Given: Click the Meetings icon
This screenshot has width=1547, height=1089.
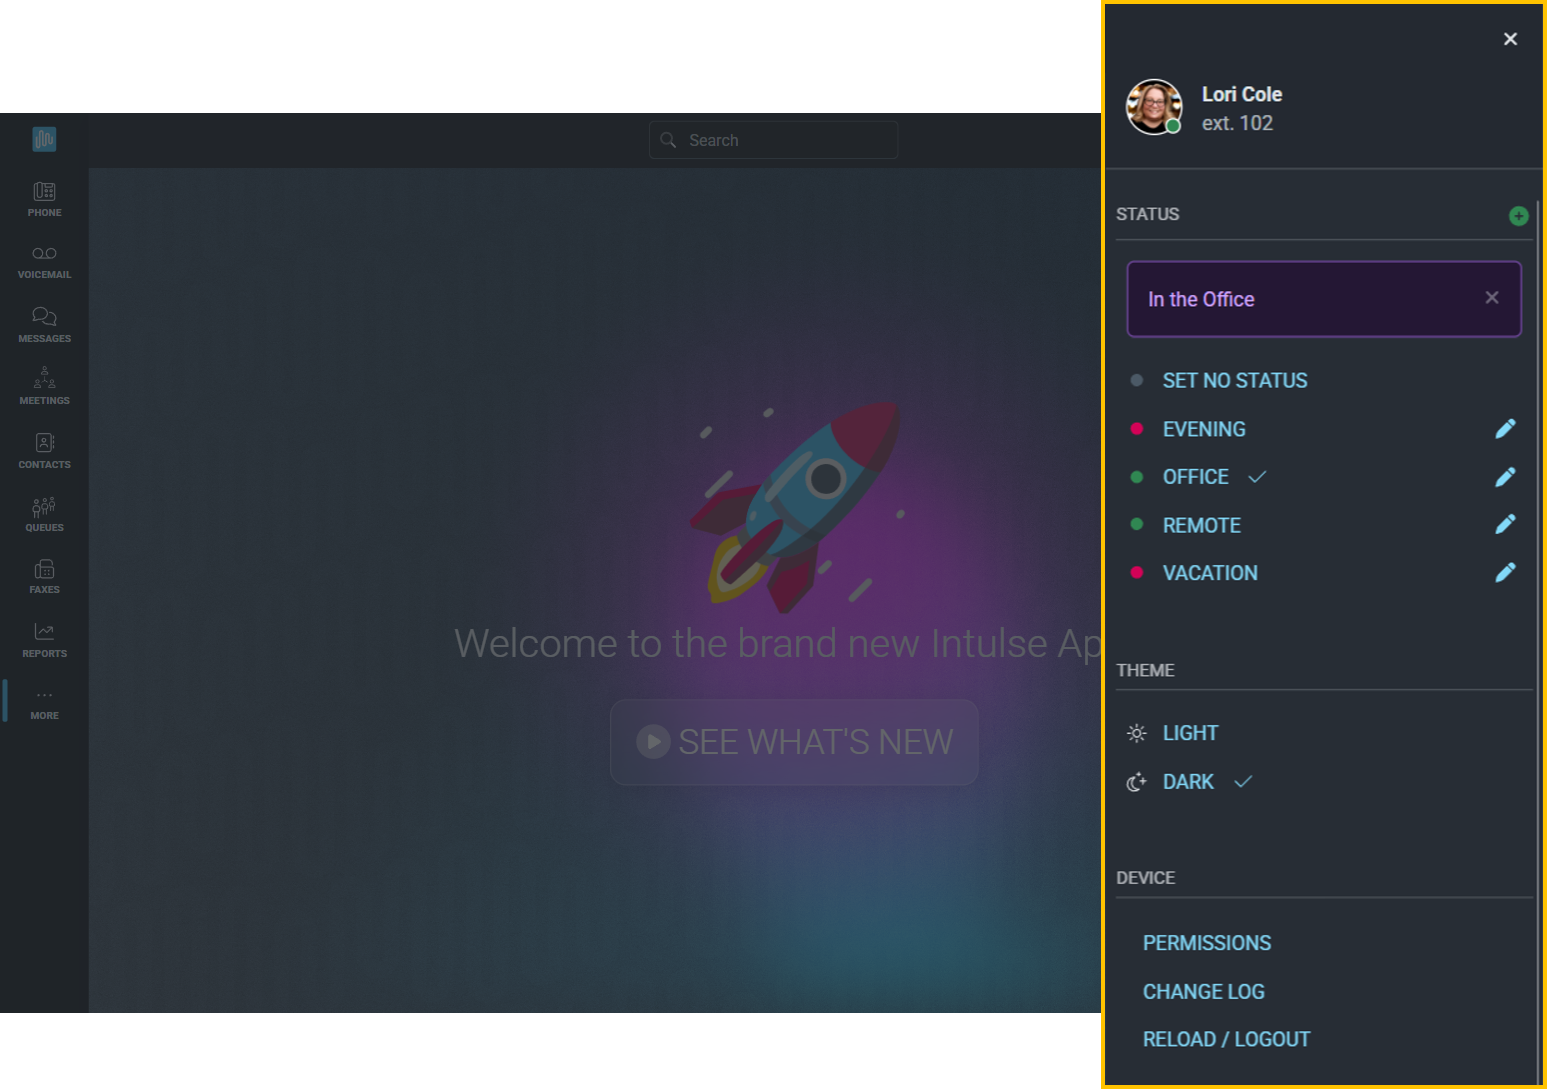Looking at the screenshot, I should pos(44,385).
